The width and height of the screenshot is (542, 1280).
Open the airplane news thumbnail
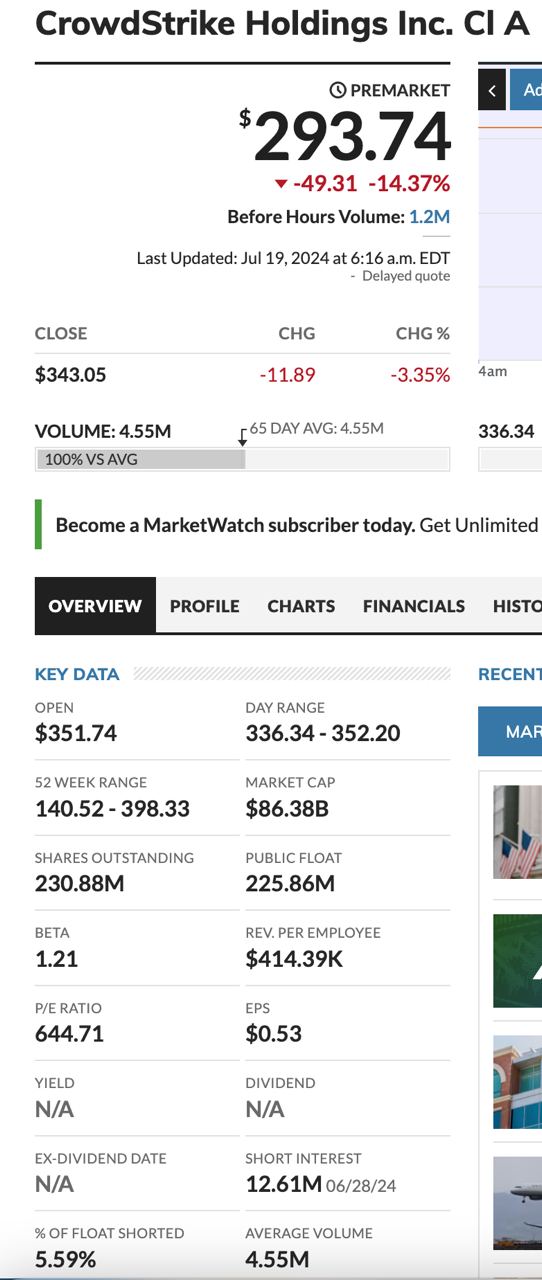click(x=517, y=1203)
